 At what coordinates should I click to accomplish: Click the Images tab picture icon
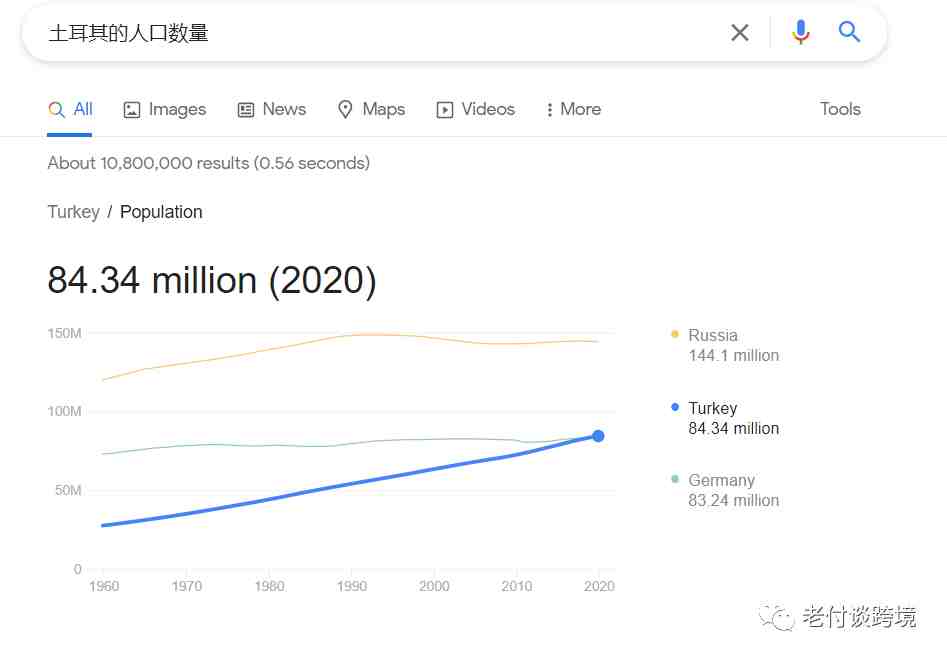[132, 110]
